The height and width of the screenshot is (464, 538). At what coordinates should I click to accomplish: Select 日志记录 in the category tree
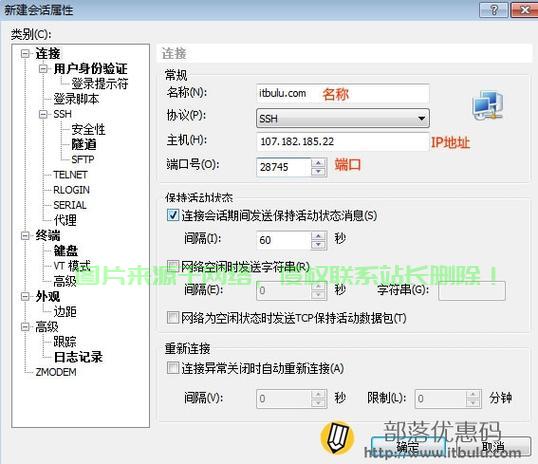(78, 357)
